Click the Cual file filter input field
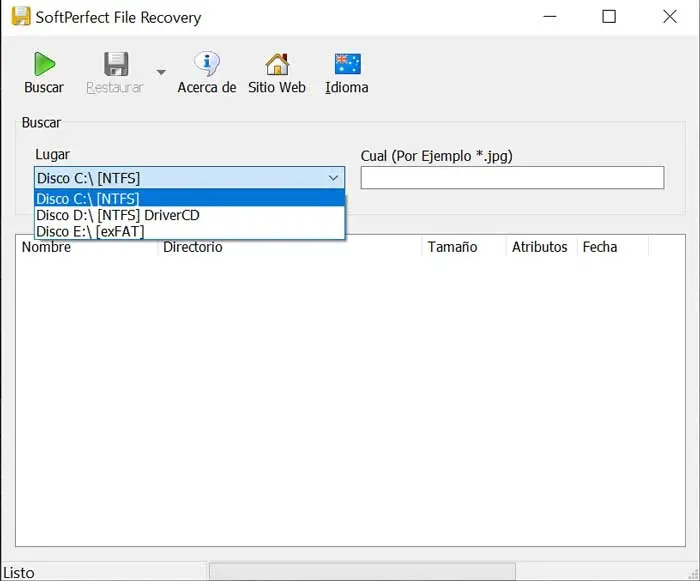Screen dimensions: 700x581 (x=512, y=178)
